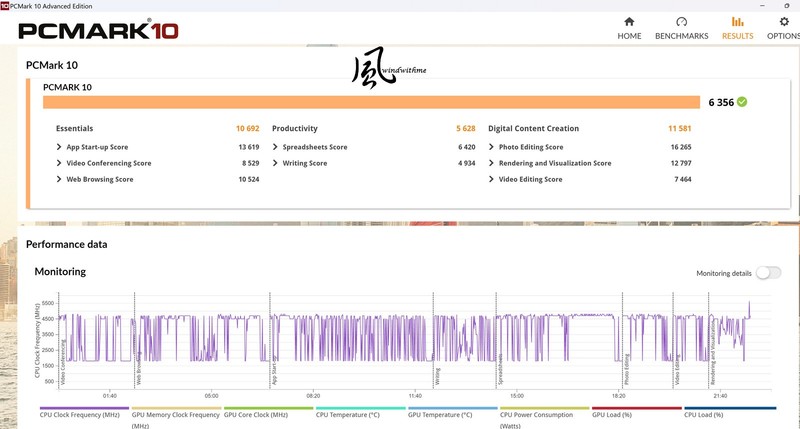Expand Rendering and Visualization Score row

(492, 163)
